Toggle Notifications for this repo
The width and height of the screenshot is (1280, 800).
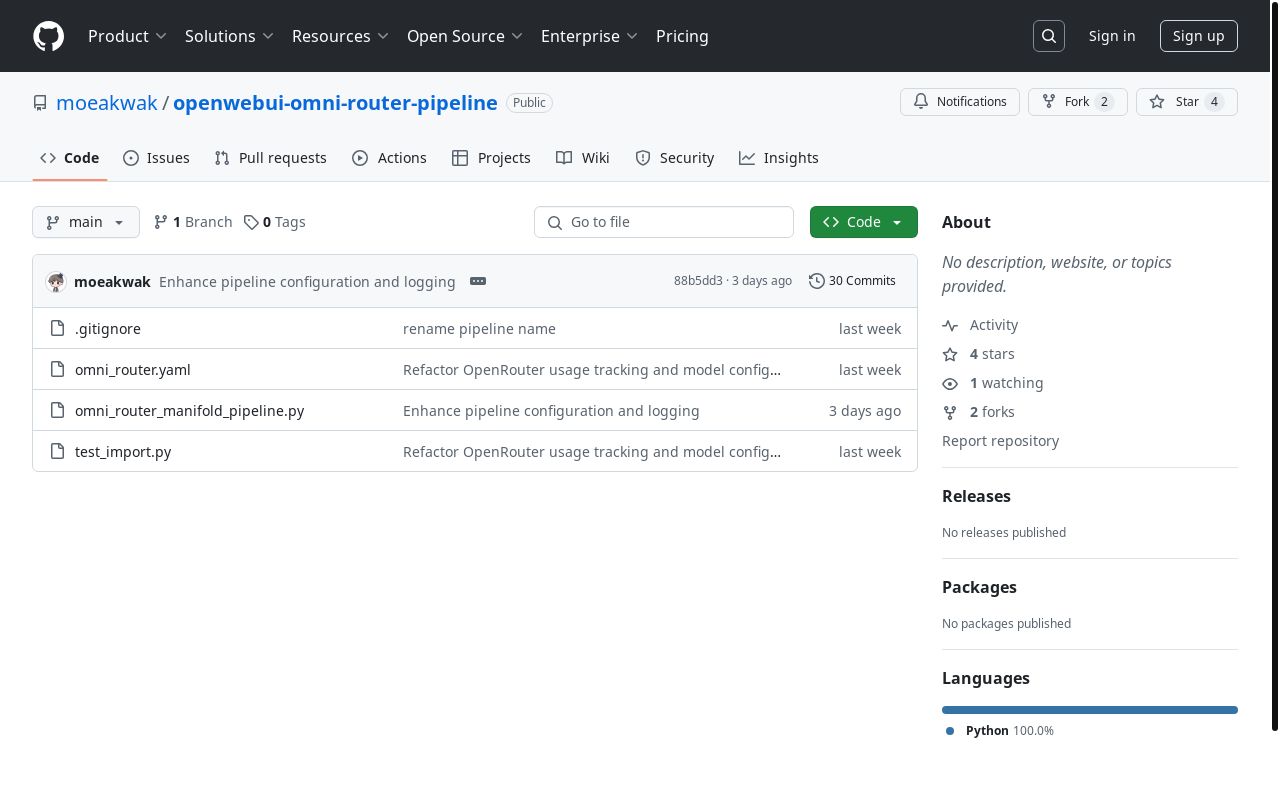(x=960, y=102)
